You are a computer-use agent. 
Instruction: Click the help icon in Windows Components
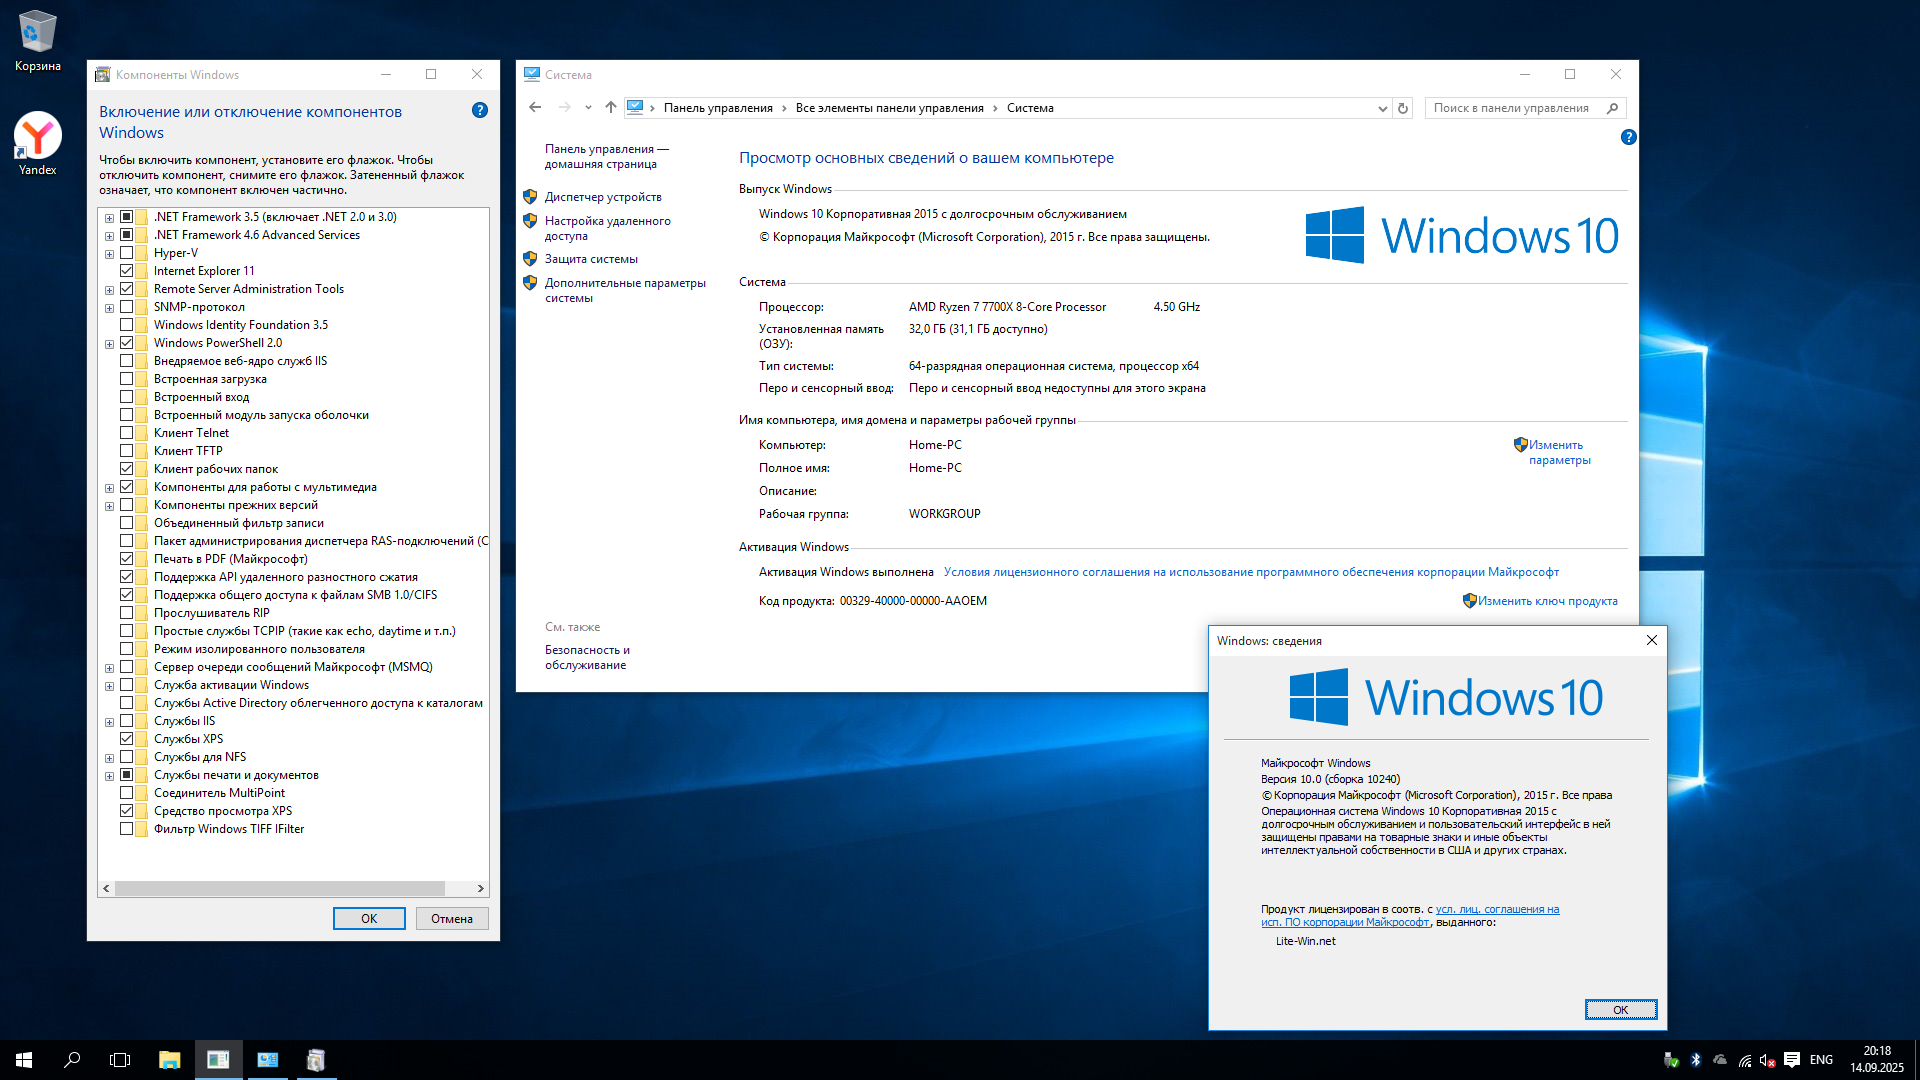click(480, 111)
